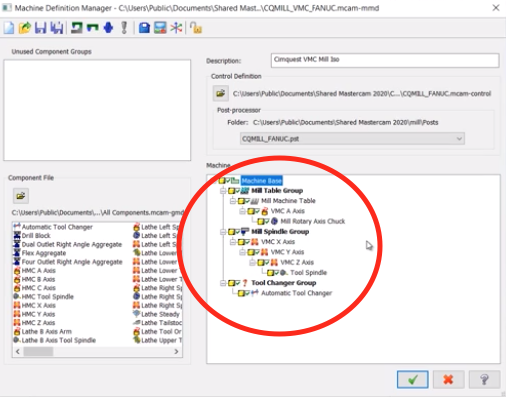Click into the Description text field
Screen dimensions: 506x397
385,60
